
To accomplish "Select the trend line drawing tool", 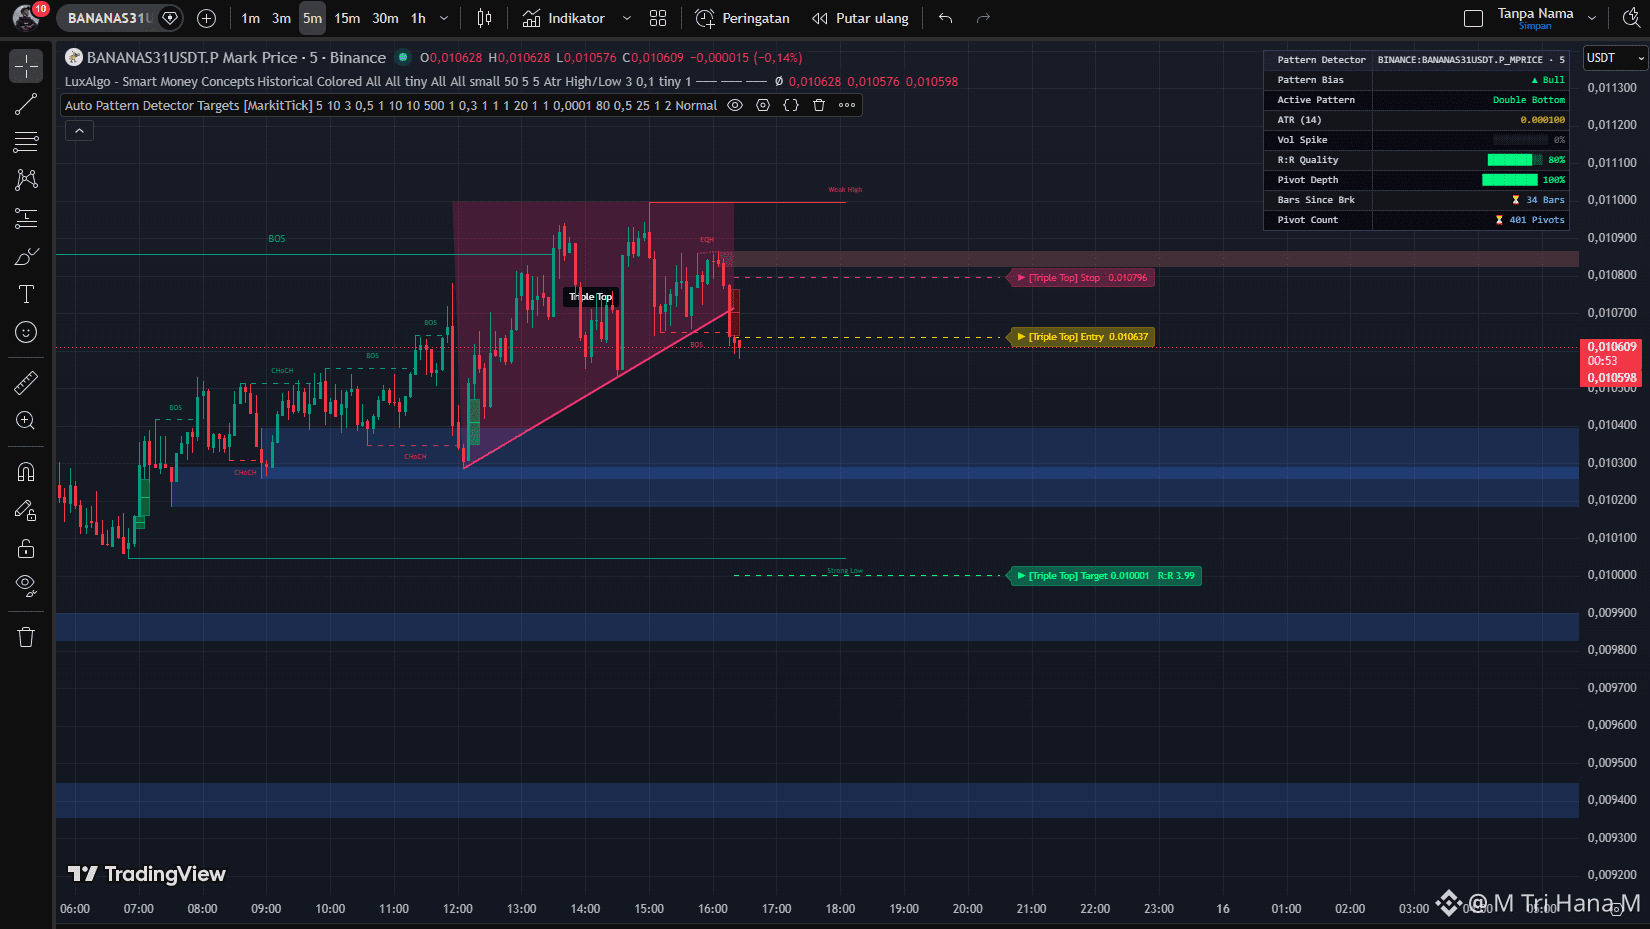I will tap(26, 104).
